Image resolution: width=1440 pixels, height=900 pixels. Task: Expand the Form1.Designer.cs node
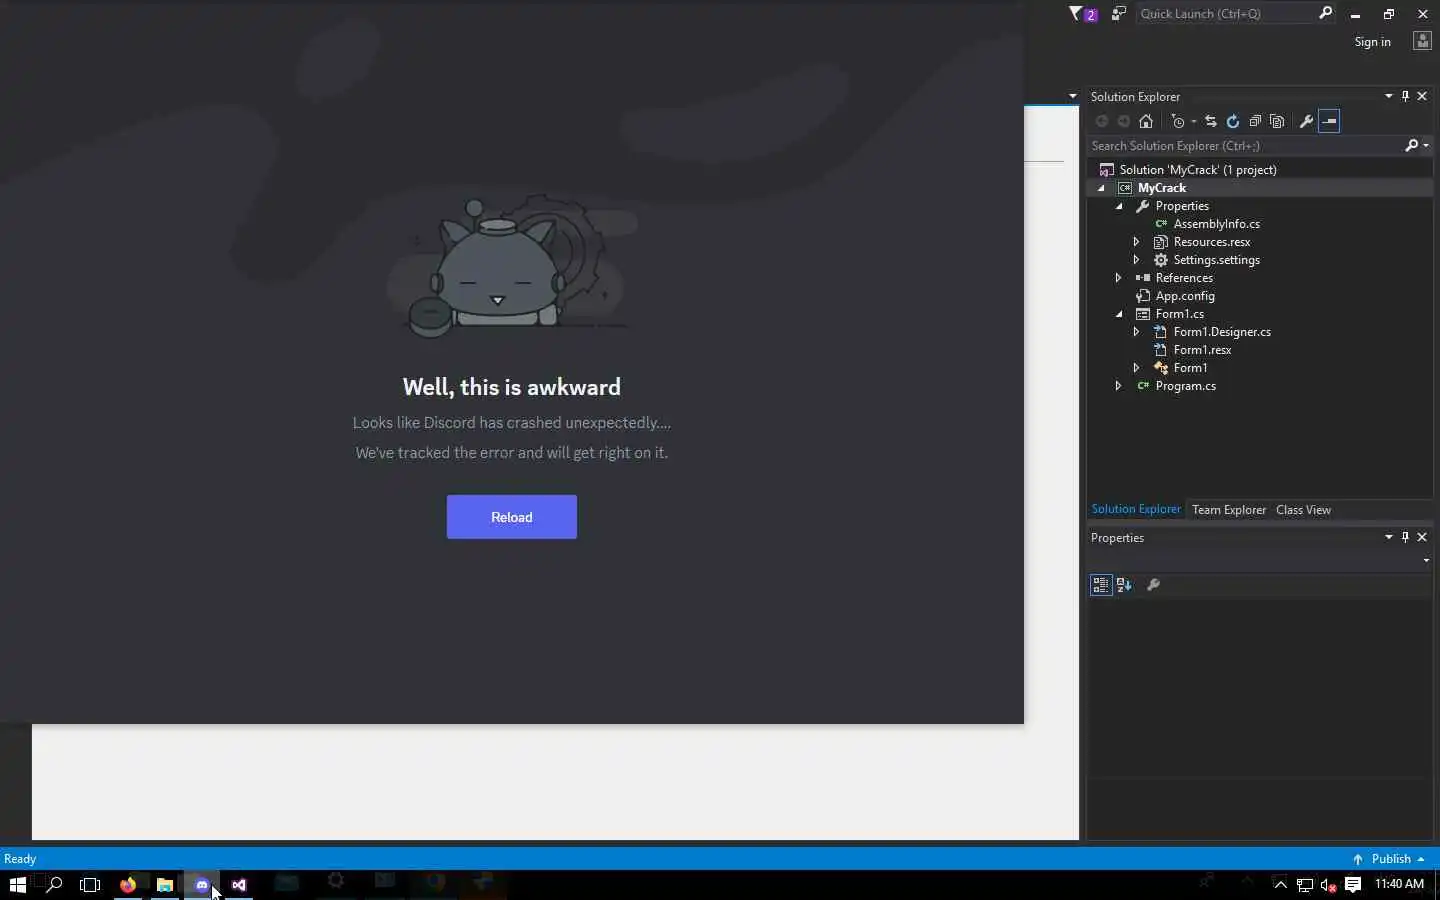point(1136,332)
